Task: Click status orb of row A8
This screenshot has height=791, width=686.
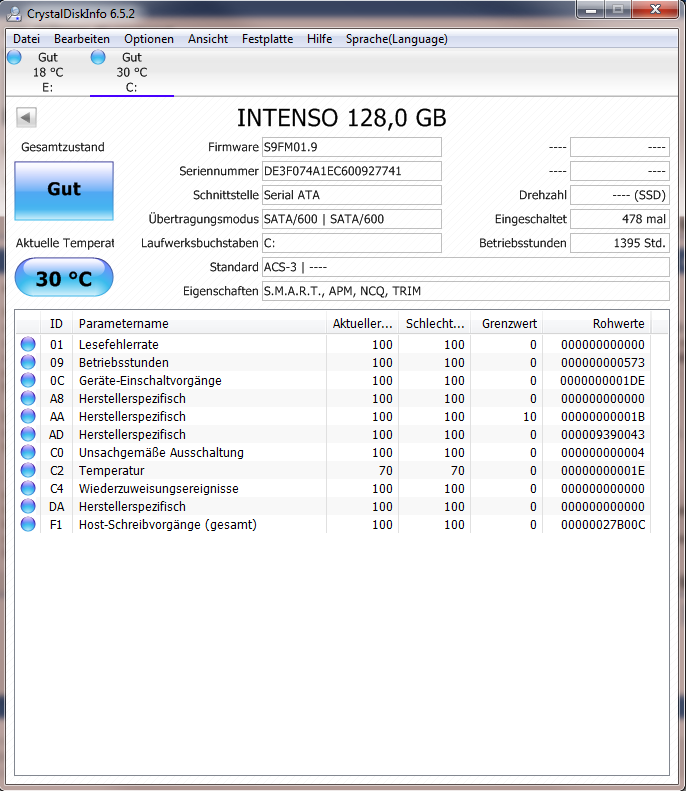Action: point(28,398)
